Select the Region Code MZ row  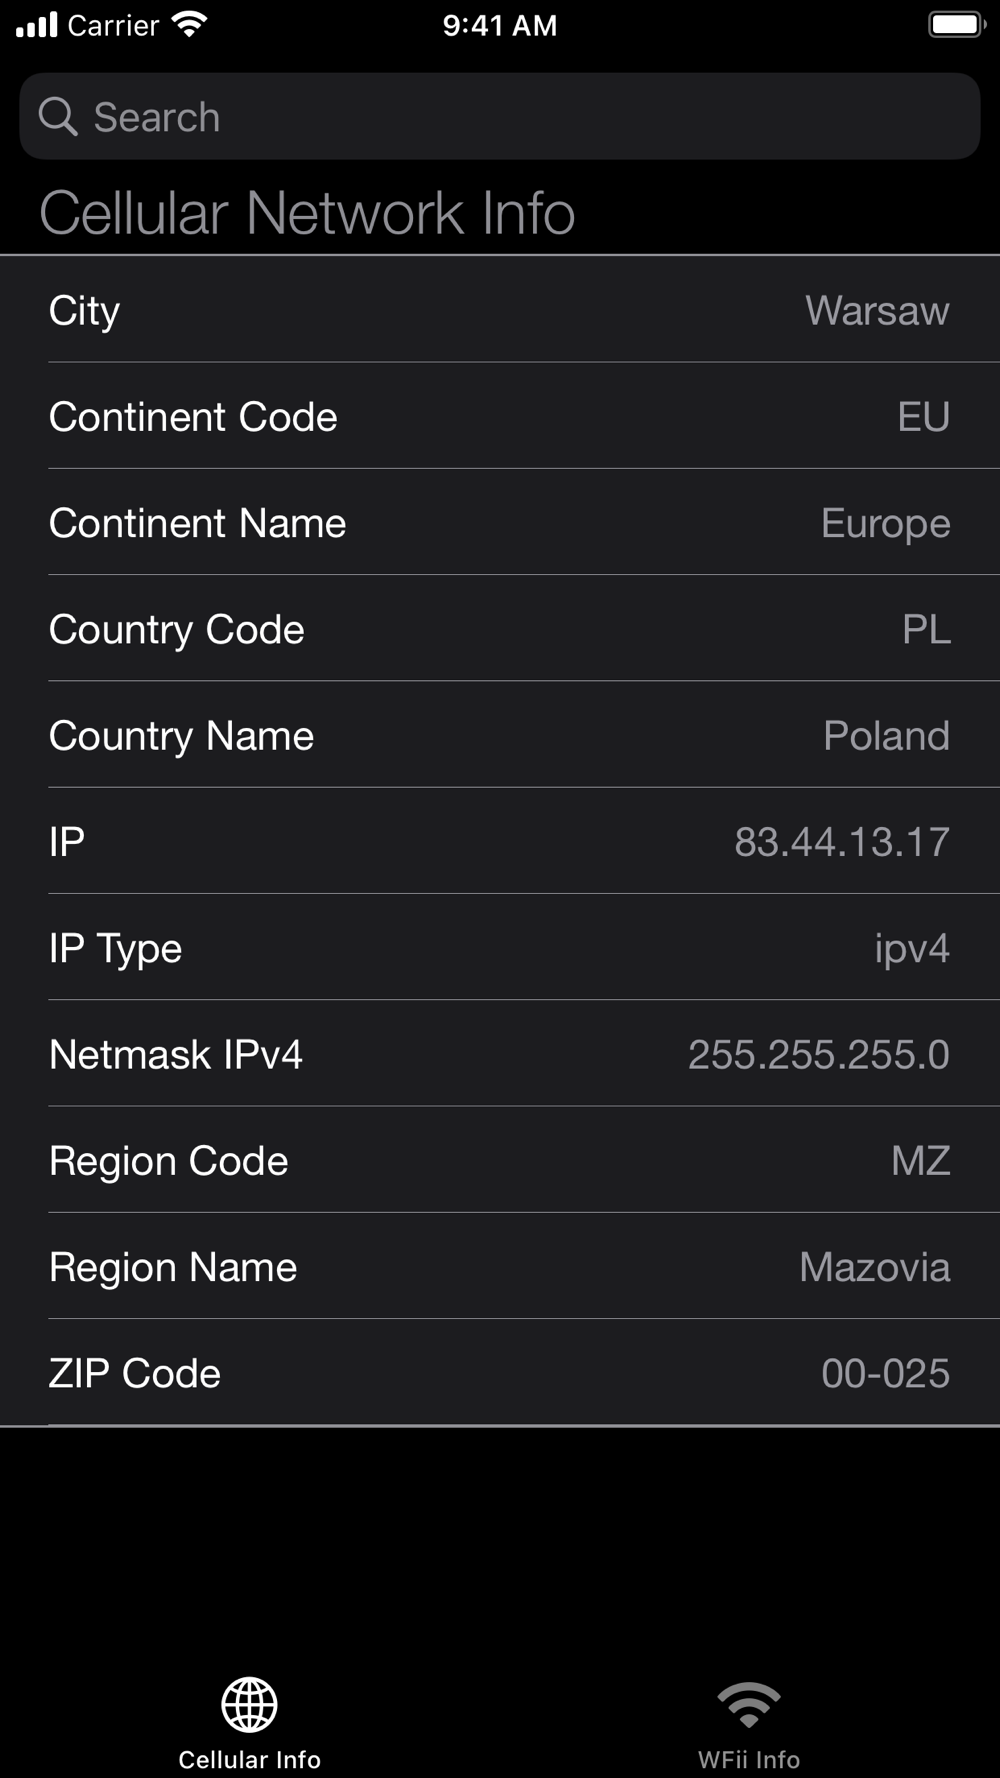500,1160
